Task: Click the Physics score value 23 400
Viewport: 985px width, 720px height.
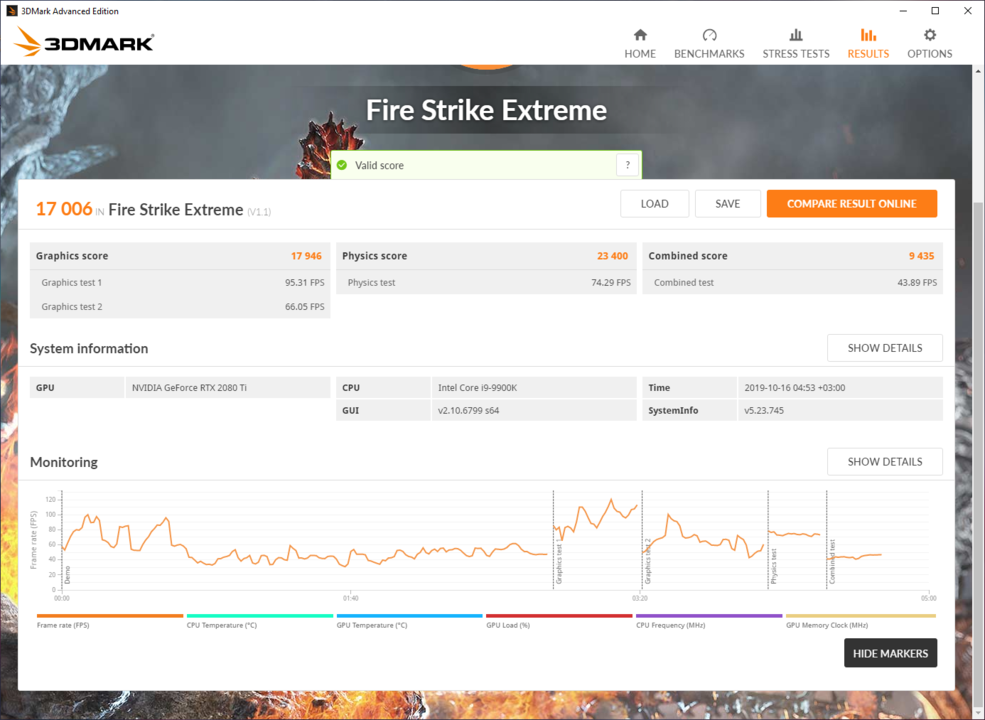Action: (x=612, y=256)
